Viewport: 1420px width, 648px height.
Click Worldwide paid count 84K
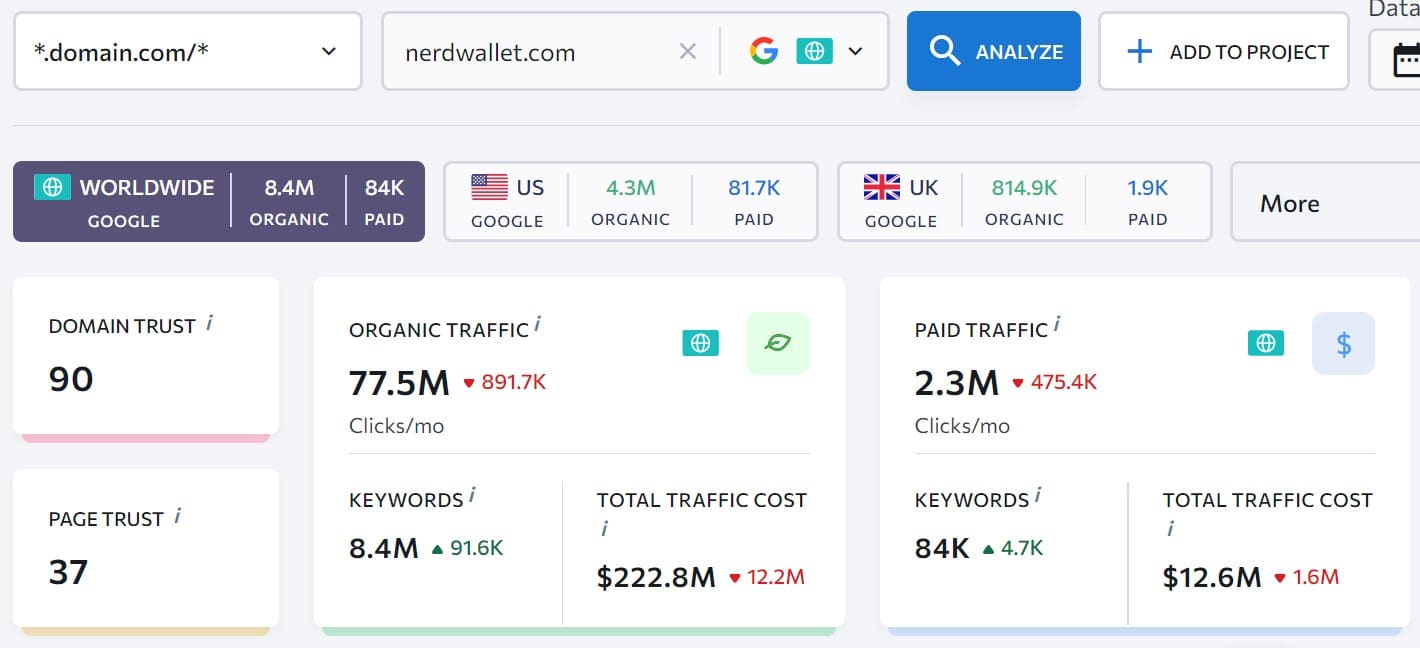[x=384, y=188]
